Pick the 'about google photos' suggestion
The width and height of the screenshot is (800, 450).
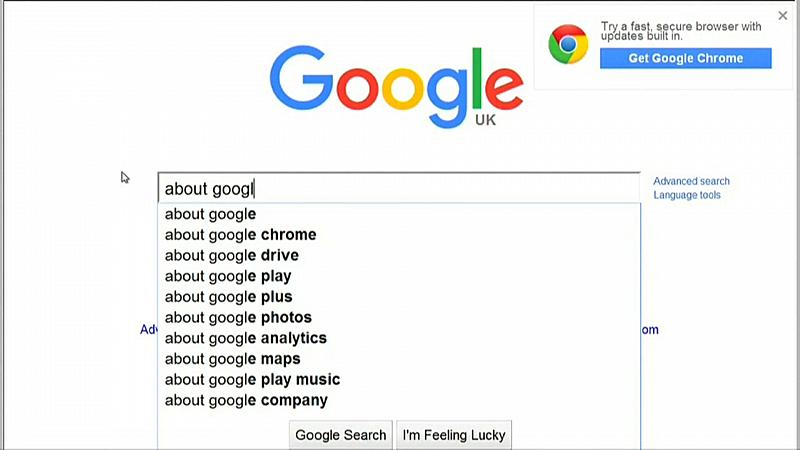click(x=238, y=318)
